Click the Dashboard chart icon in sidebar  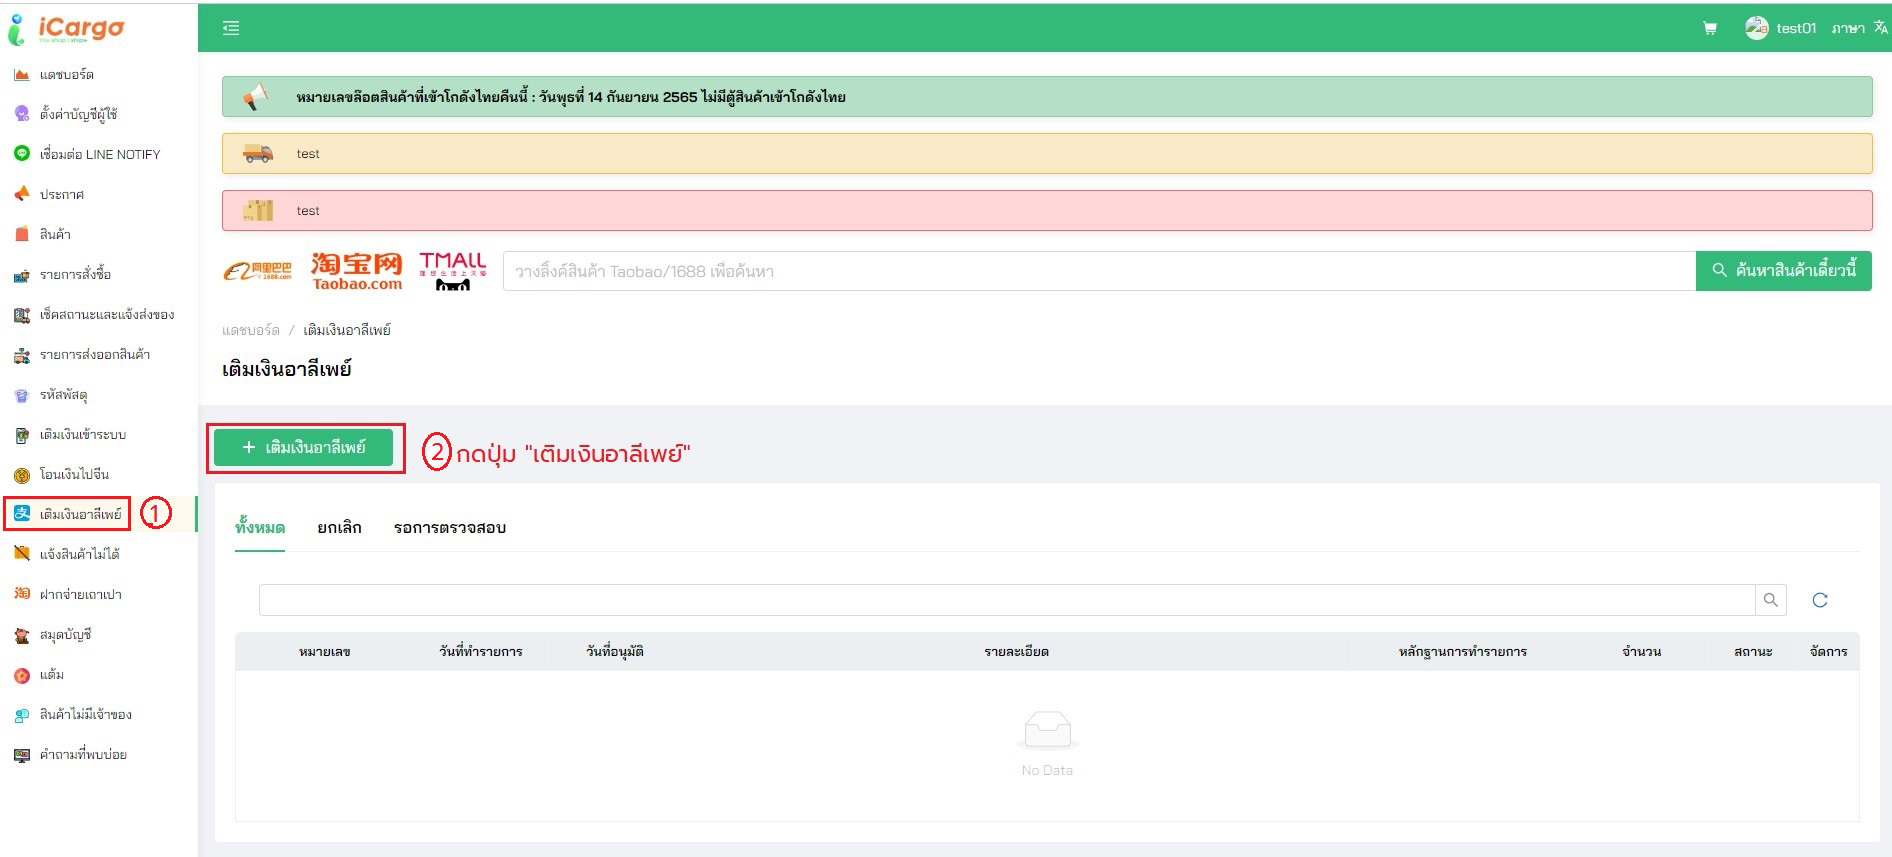[21, 74]
